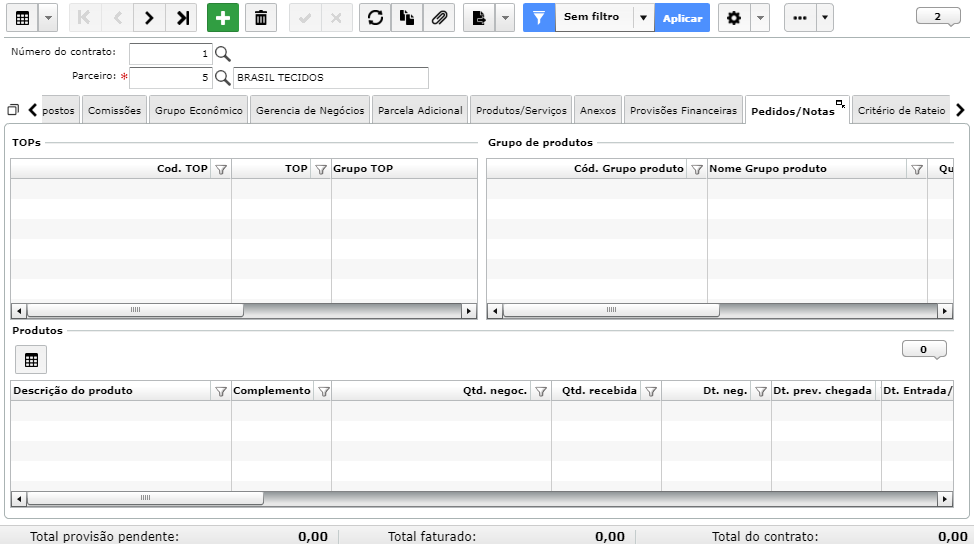Open the Produtos/Serviços tab

[x=521, y=111]
